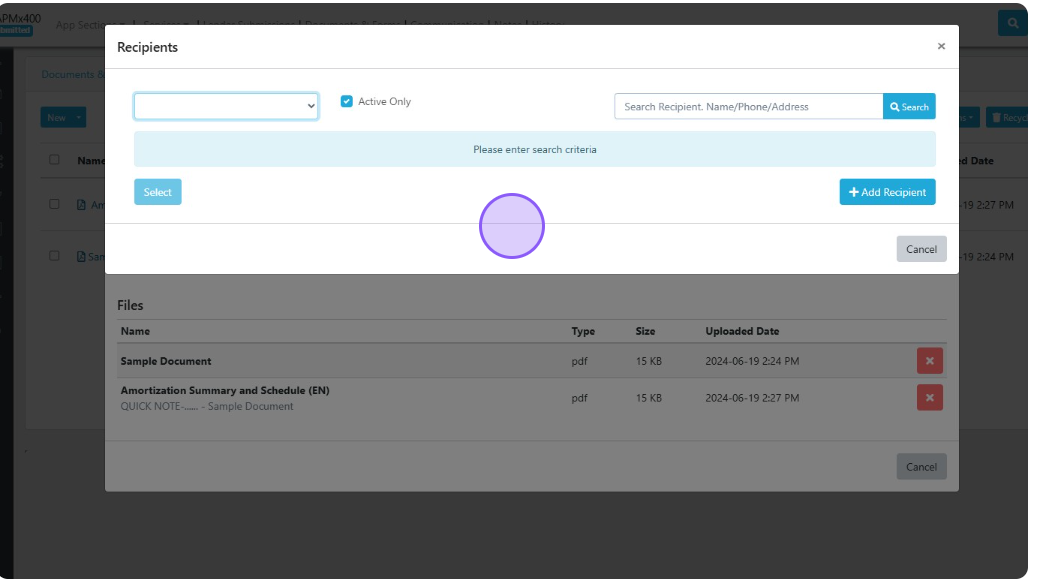Screen dimensions: 1037x583
Task: Tick the checkbox for the 'Sam...' document row
Action: pos(54,256)
